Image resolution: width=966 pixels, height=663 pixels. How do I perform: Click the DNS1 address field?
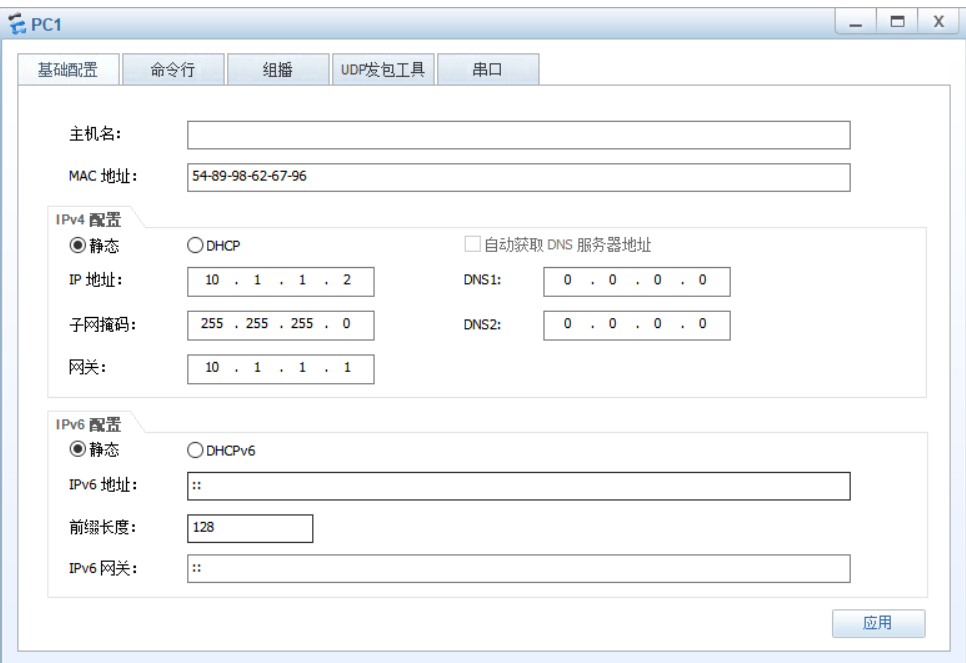coord(637,281)
